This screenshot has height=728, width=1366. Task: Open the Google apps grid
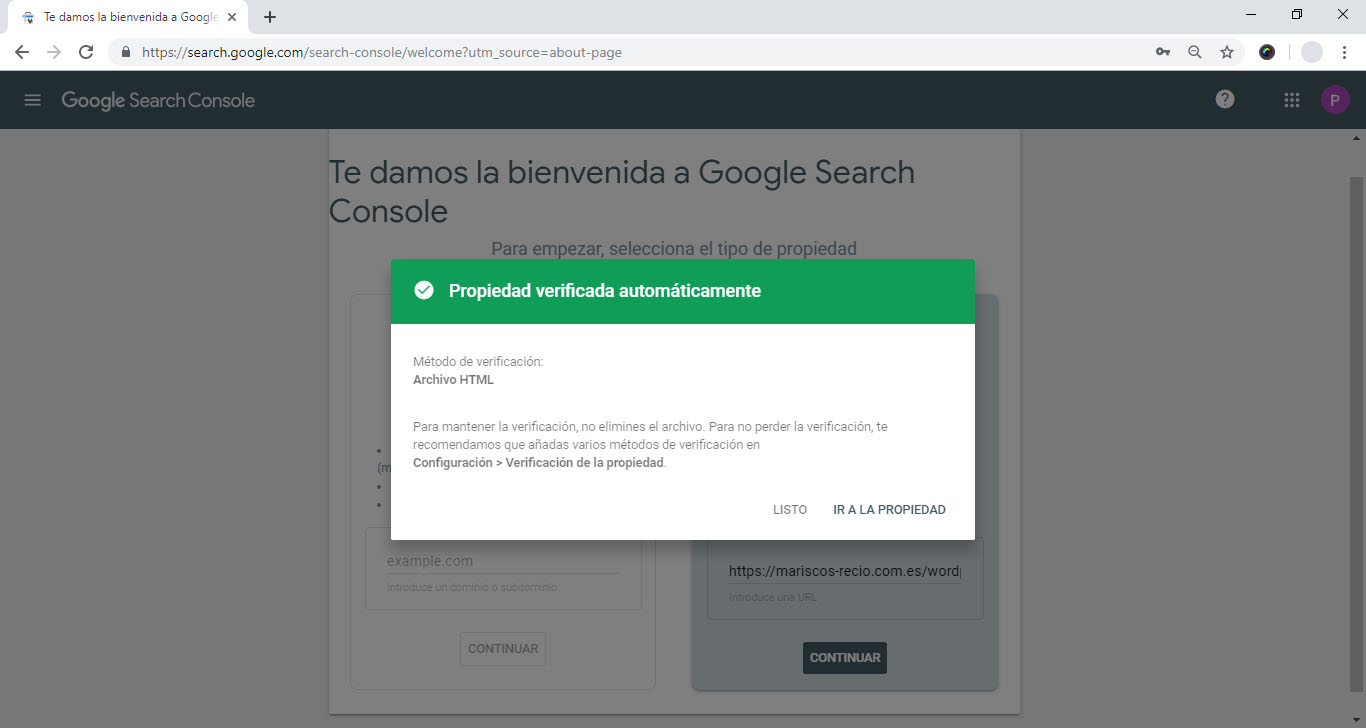pyautogui.click(x=1292, y=100)
